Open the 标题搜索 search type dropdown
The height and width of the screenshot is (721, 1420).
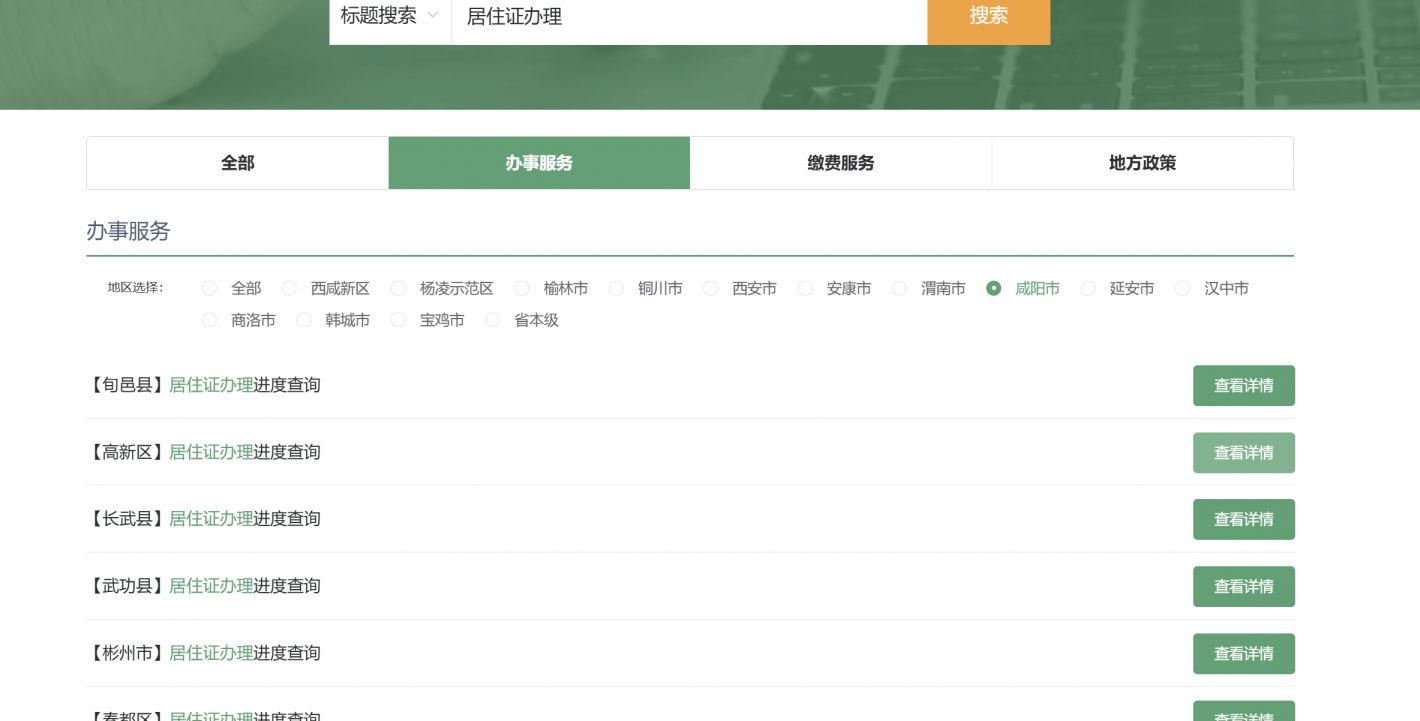[389, 16]
